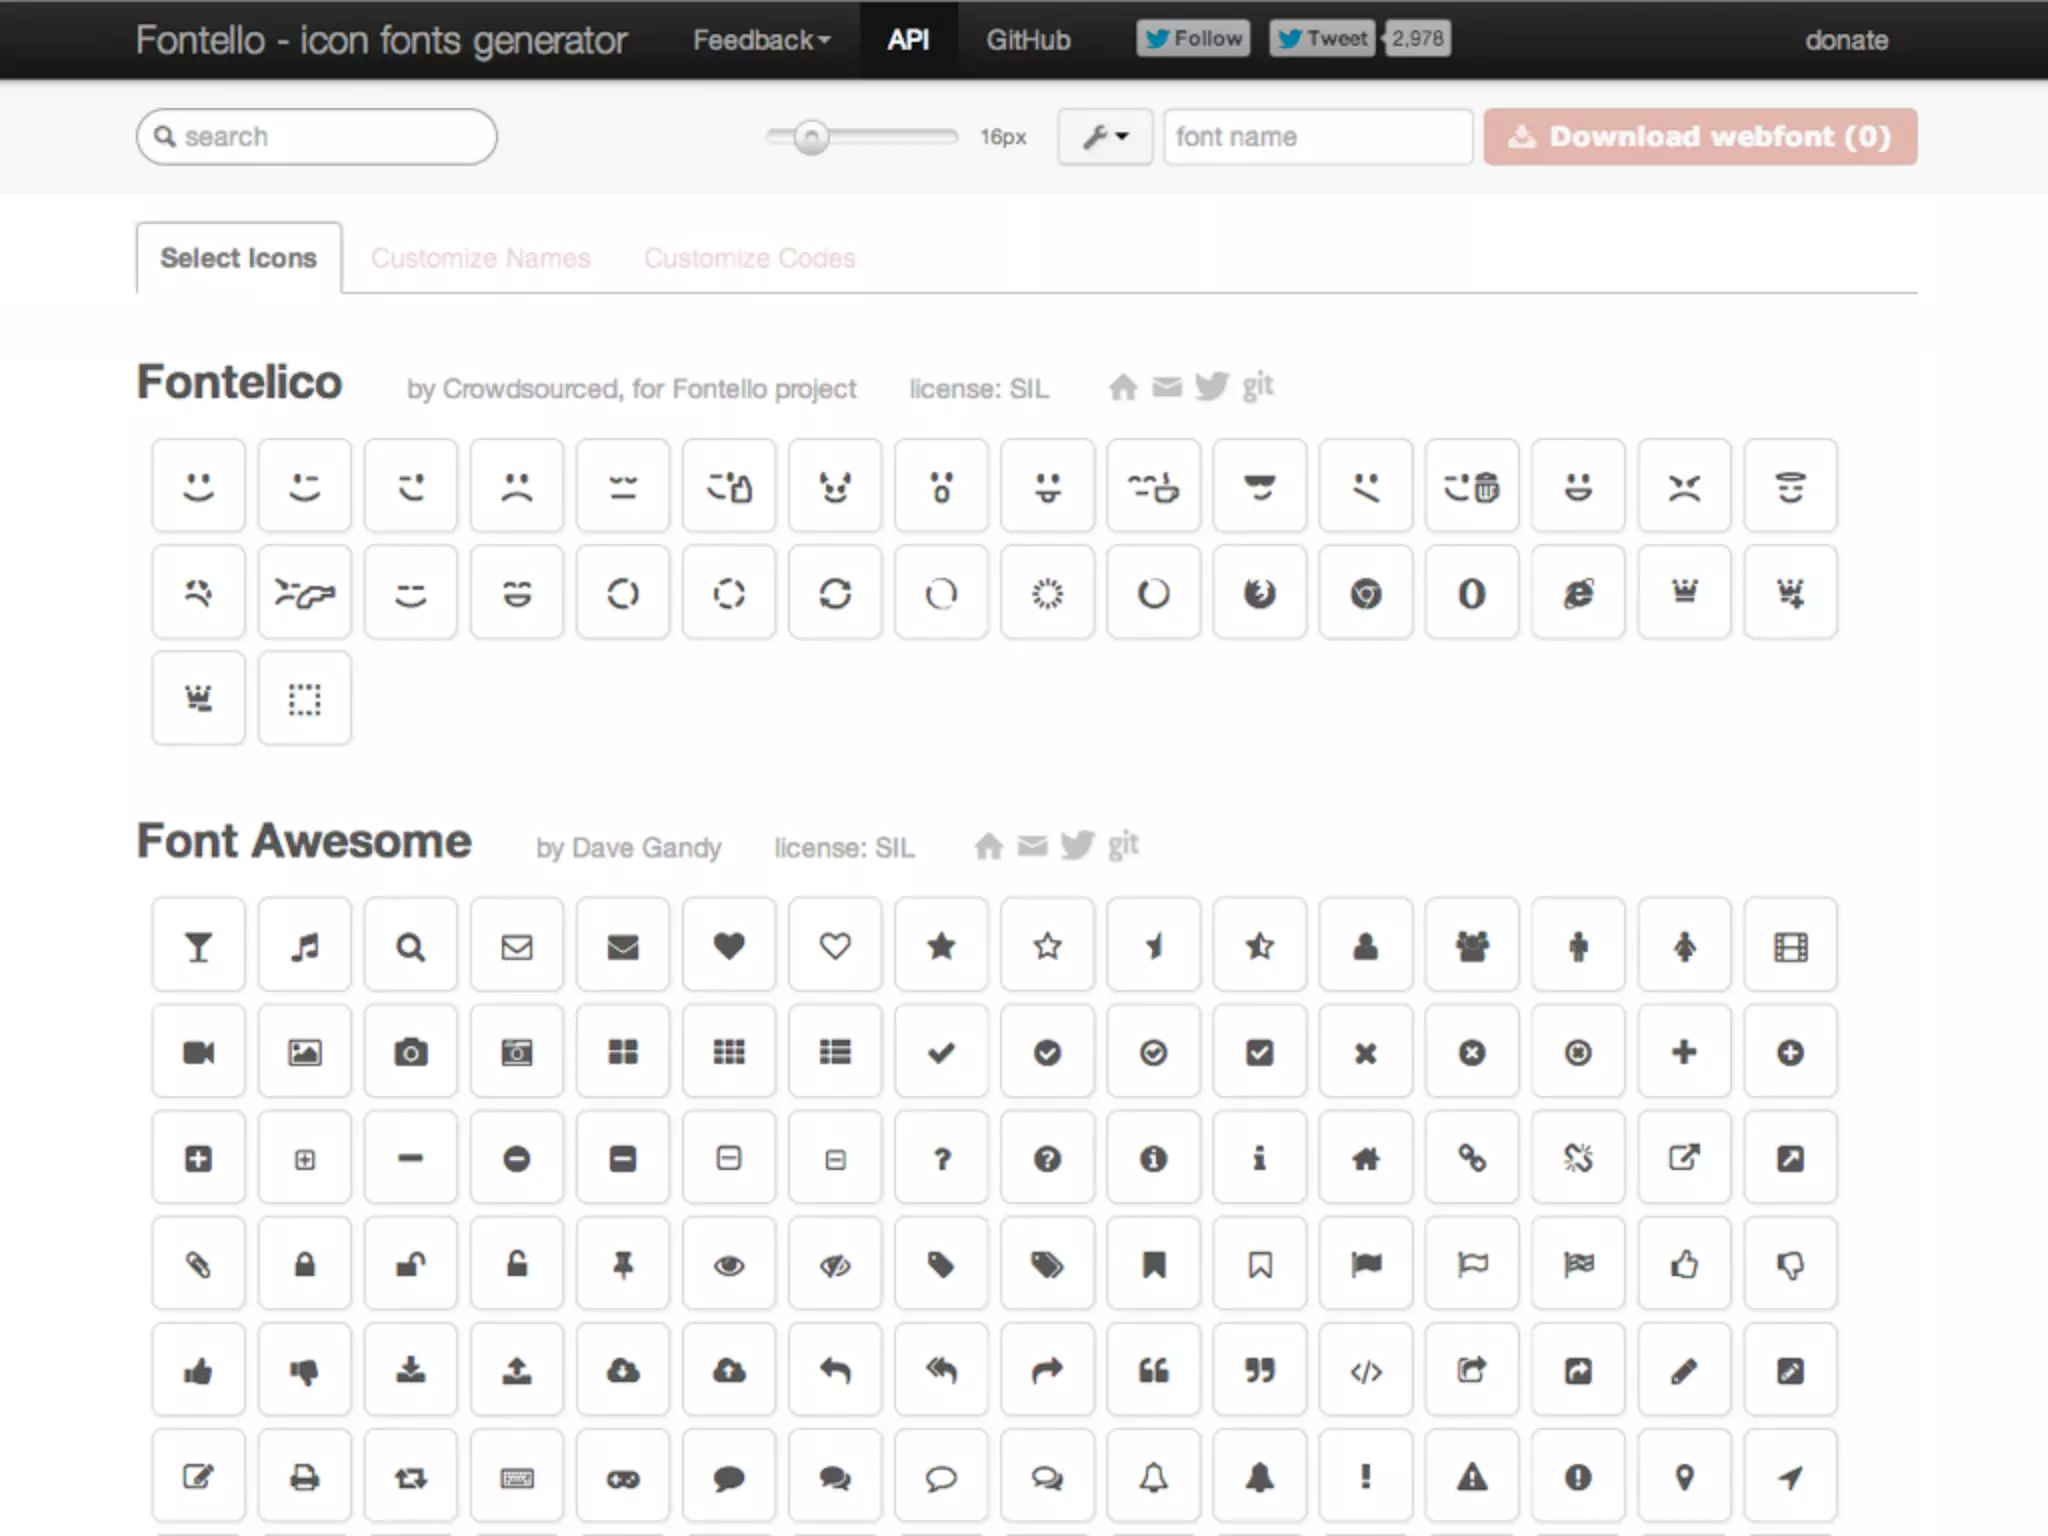Screen dimensions: 2048x1536
Task: Select the thumbs-up filled icon
Action: coord(198,1371)
